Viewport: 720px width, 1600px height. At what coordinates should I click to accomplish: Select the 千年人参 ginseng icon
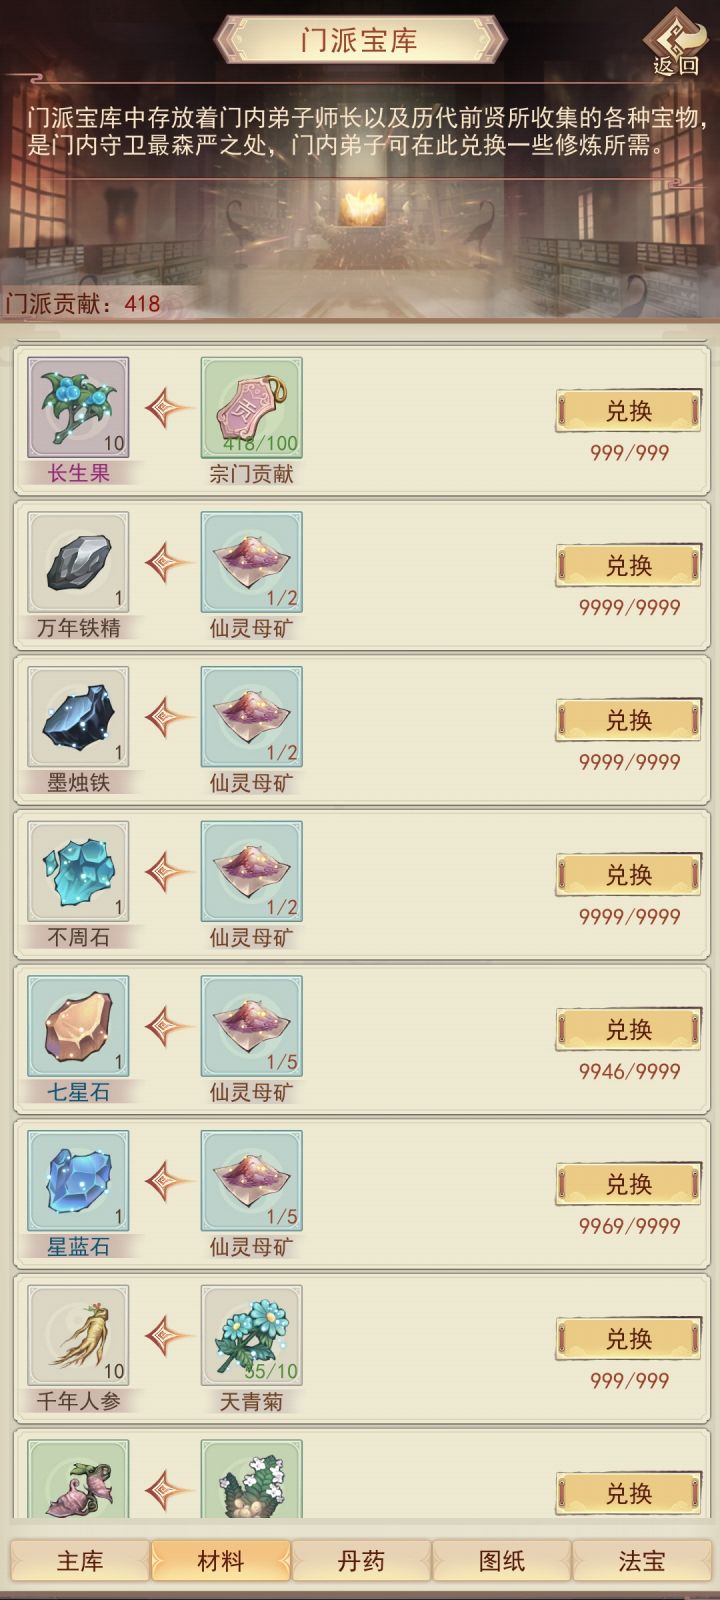[x=78, y=1336]
